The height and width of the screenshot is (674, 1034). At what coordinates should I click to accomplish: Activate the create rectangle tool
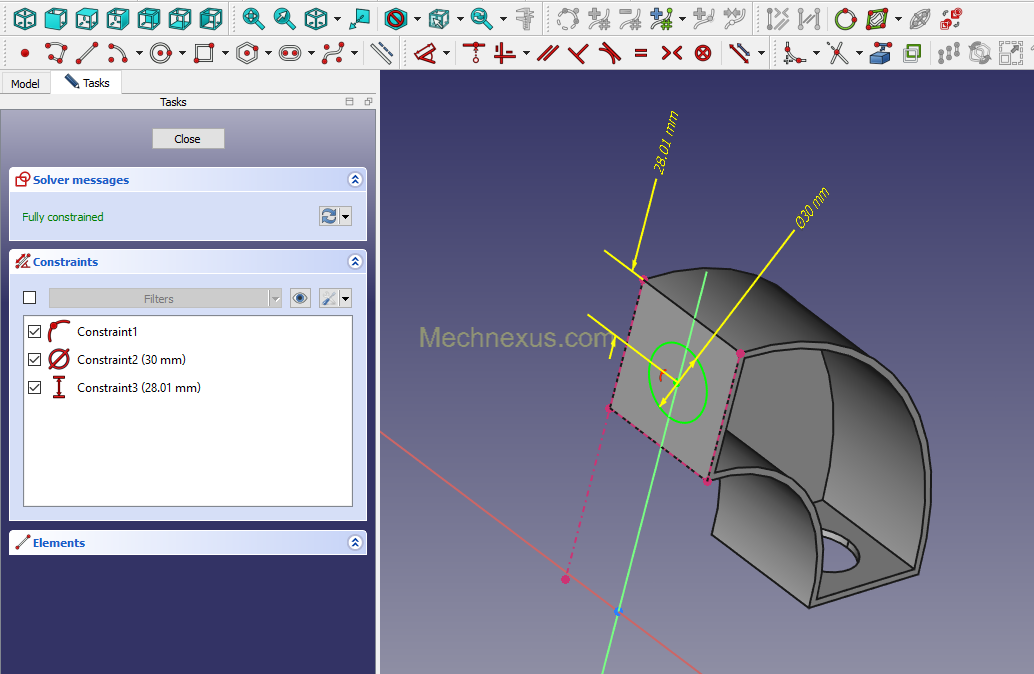[x=204, y=52]
